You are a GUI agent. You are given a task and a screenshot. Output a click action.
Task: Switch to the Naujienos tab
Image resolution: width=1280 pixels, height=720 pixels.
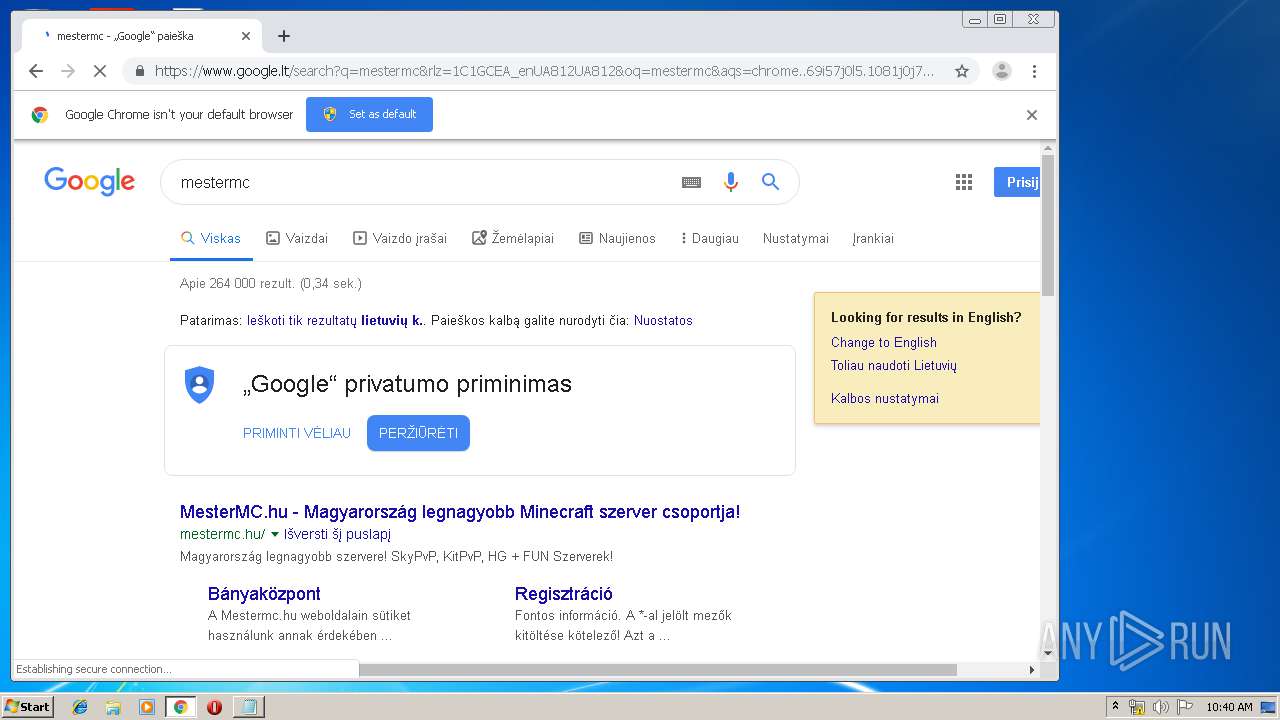(617, 238)
